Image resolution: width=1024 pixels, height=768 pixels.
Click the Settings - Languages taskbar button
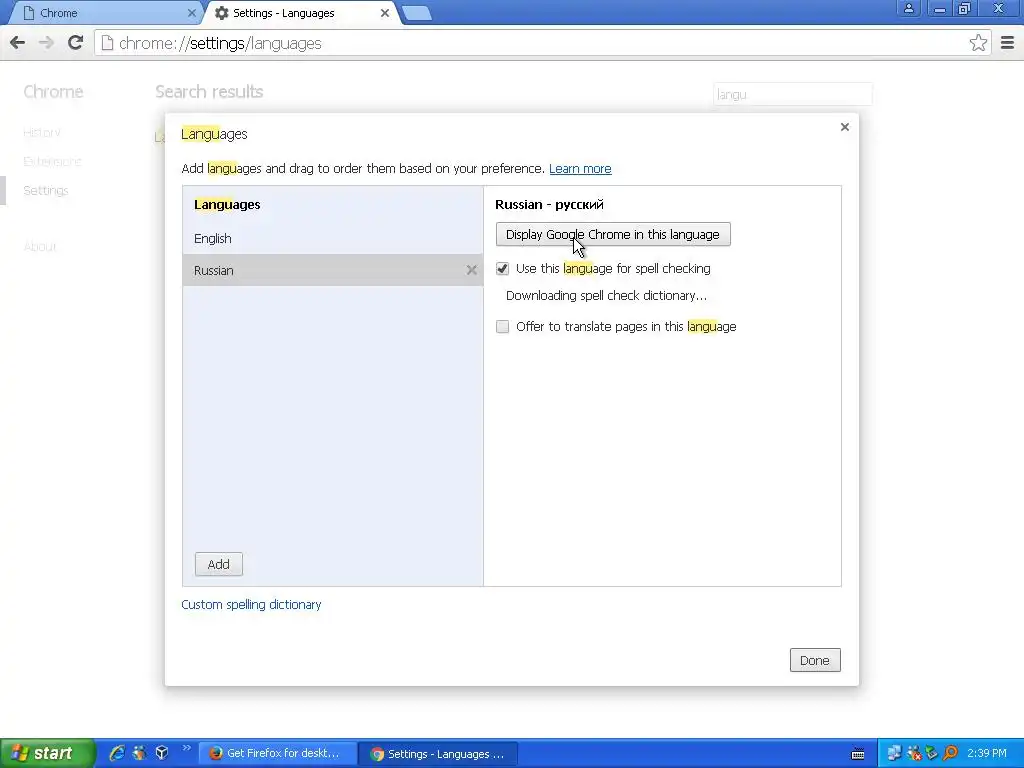tap(439, 754)
